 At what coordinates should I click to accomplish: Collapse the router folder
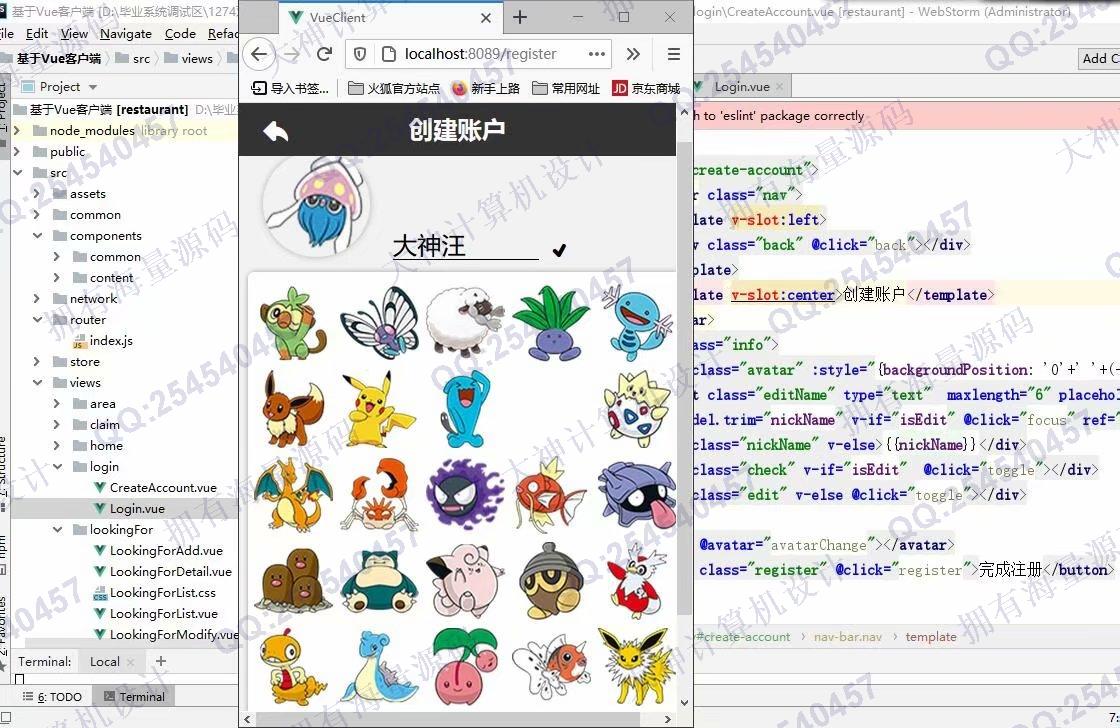(x=36, y=319)
